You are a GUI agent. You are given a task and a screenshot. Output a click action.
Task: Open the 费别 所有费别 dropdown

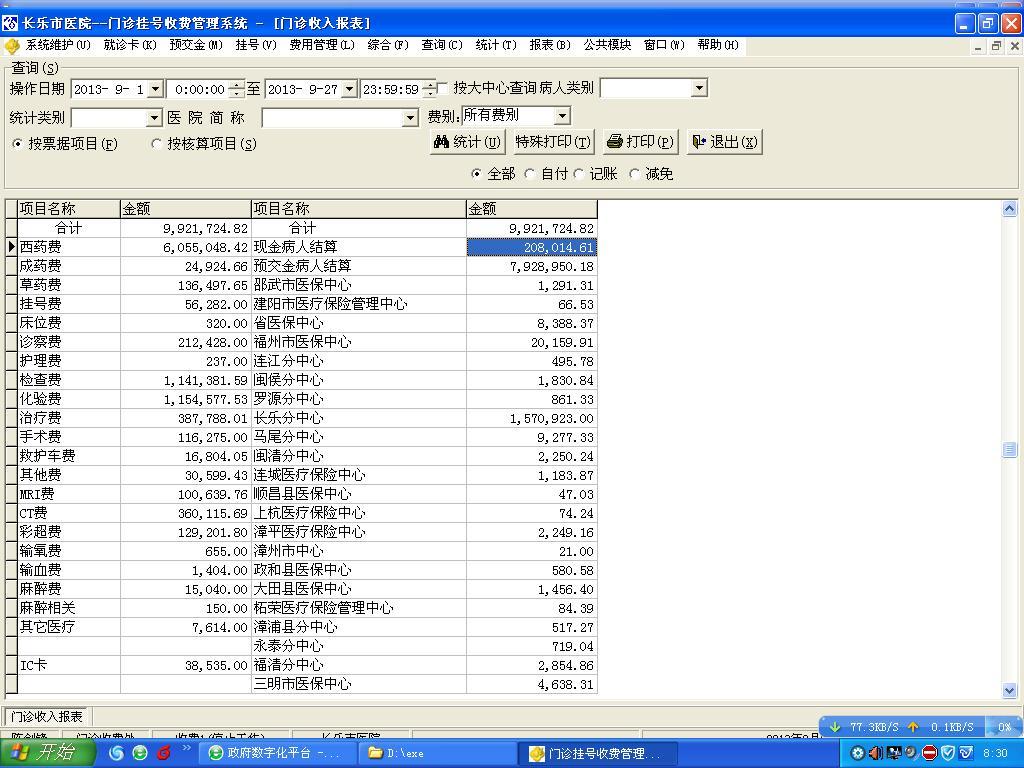562,116
